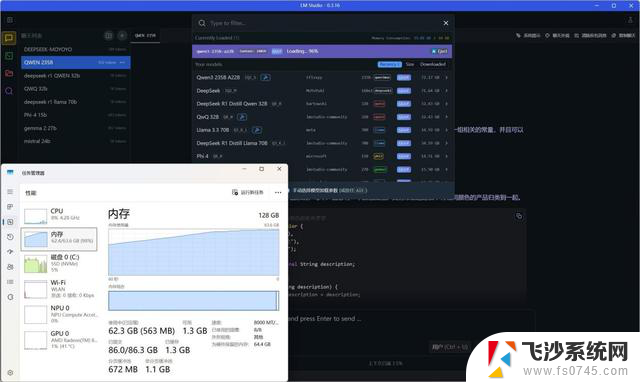Screen dimensions: 640x382
Task: Expand QwQ 32B row chevron
Action: pos(447,117)
